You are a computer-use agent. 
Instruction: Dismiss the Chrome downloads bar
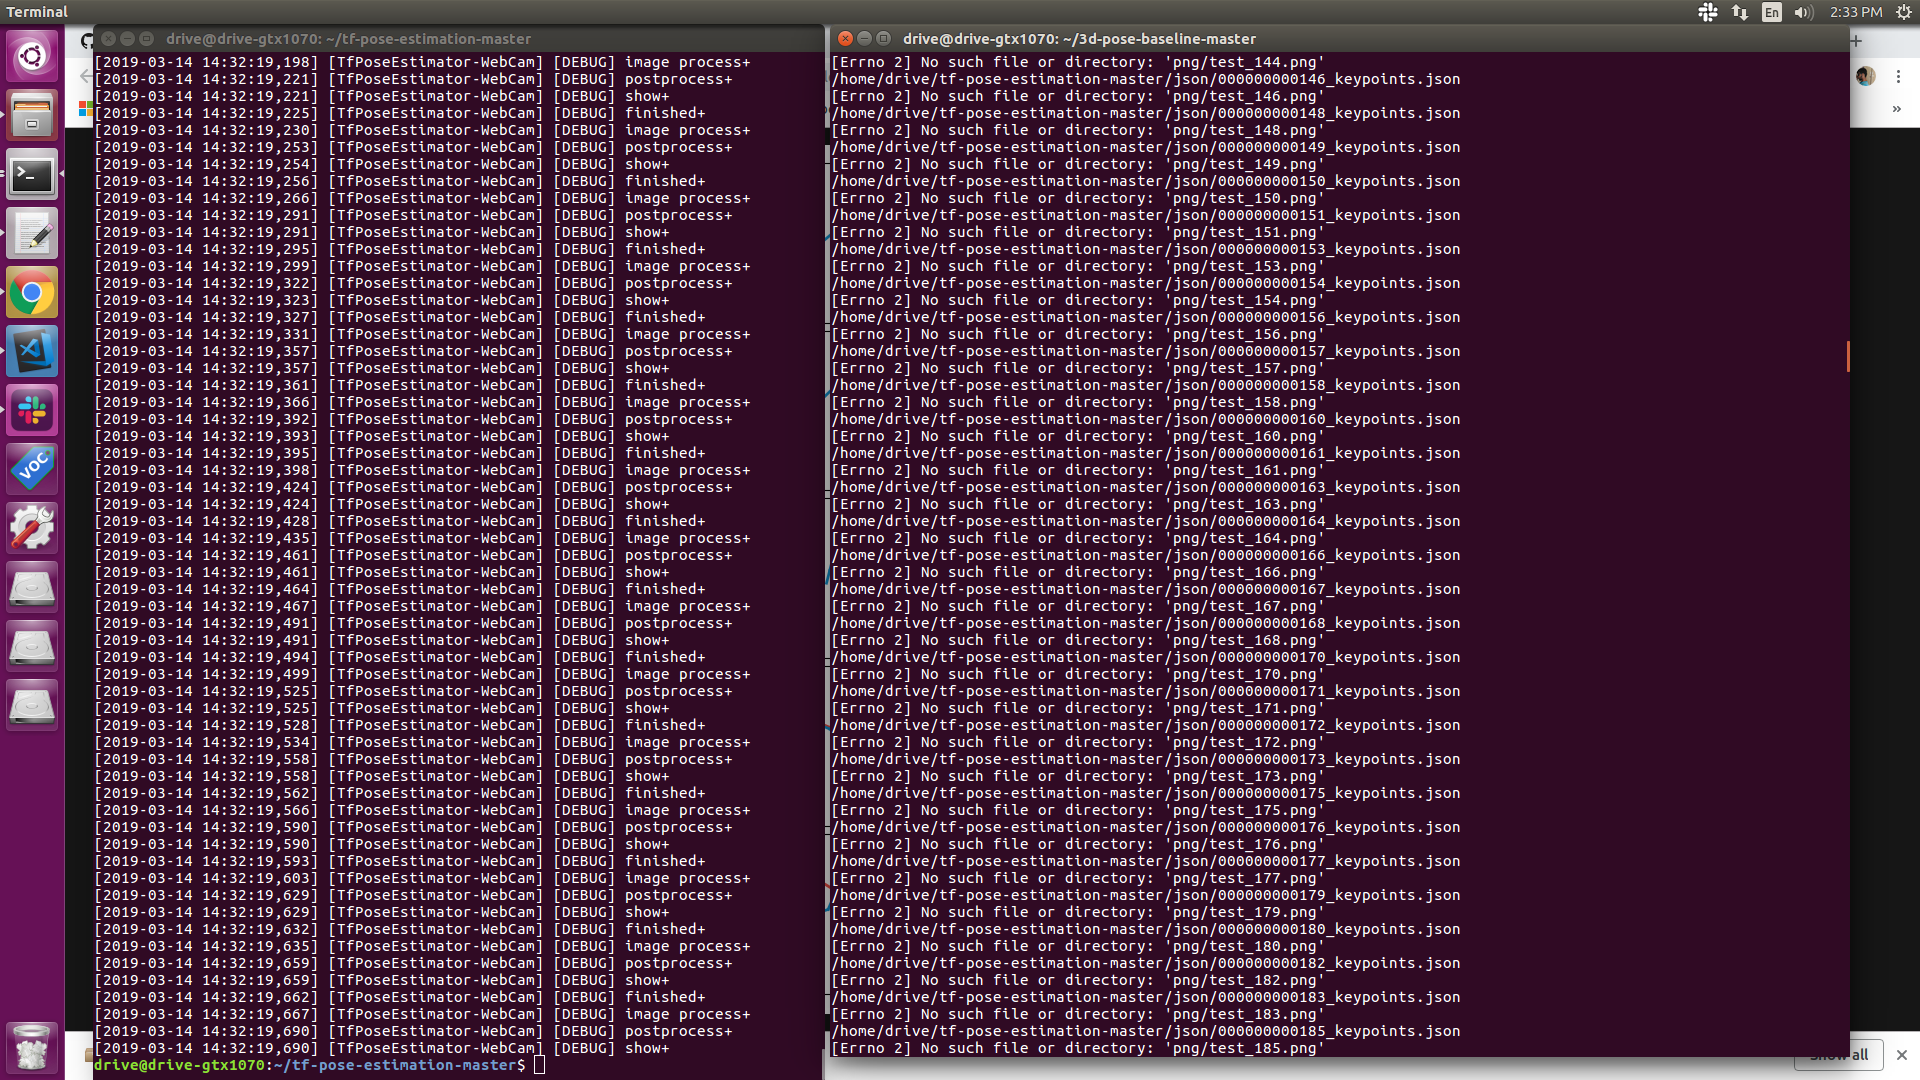coord(1902,1055)
